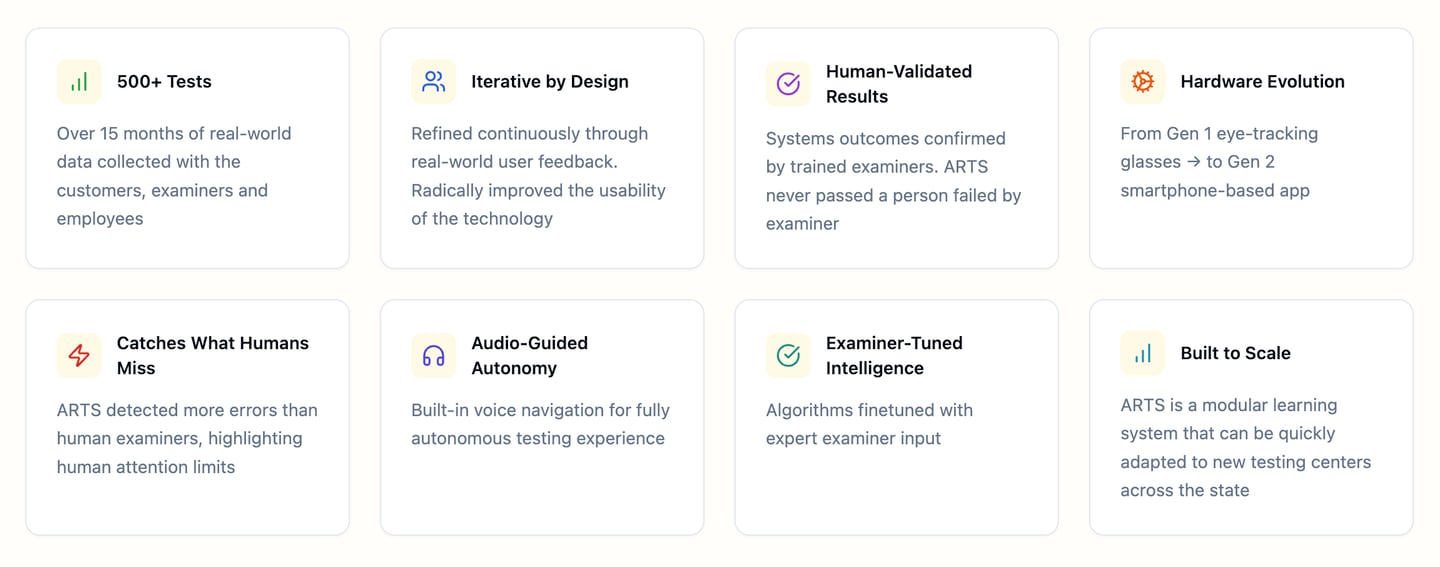Click the teal bar chart icon
Viewport: 1440px width, 567px height.
pos(1142,353)
